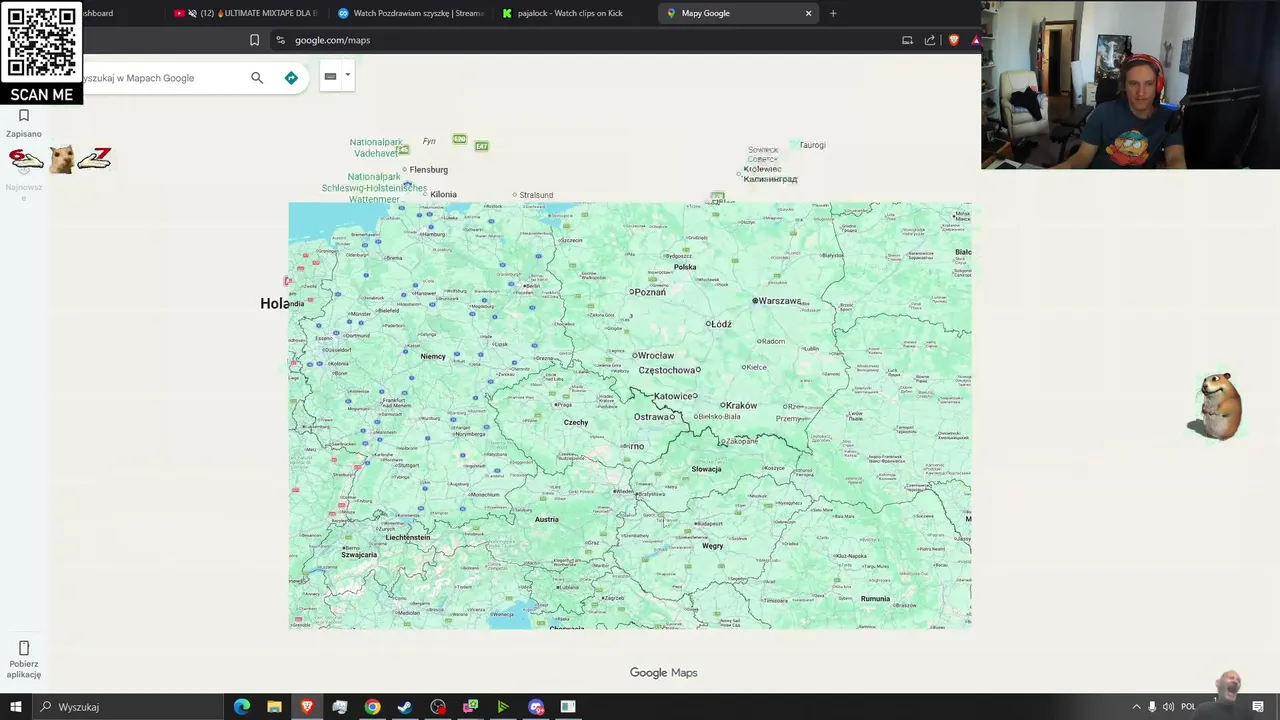The width and height of the screenshot is (1280, 720).
Task: Click the Węgry country label
Action: [712, 546]
